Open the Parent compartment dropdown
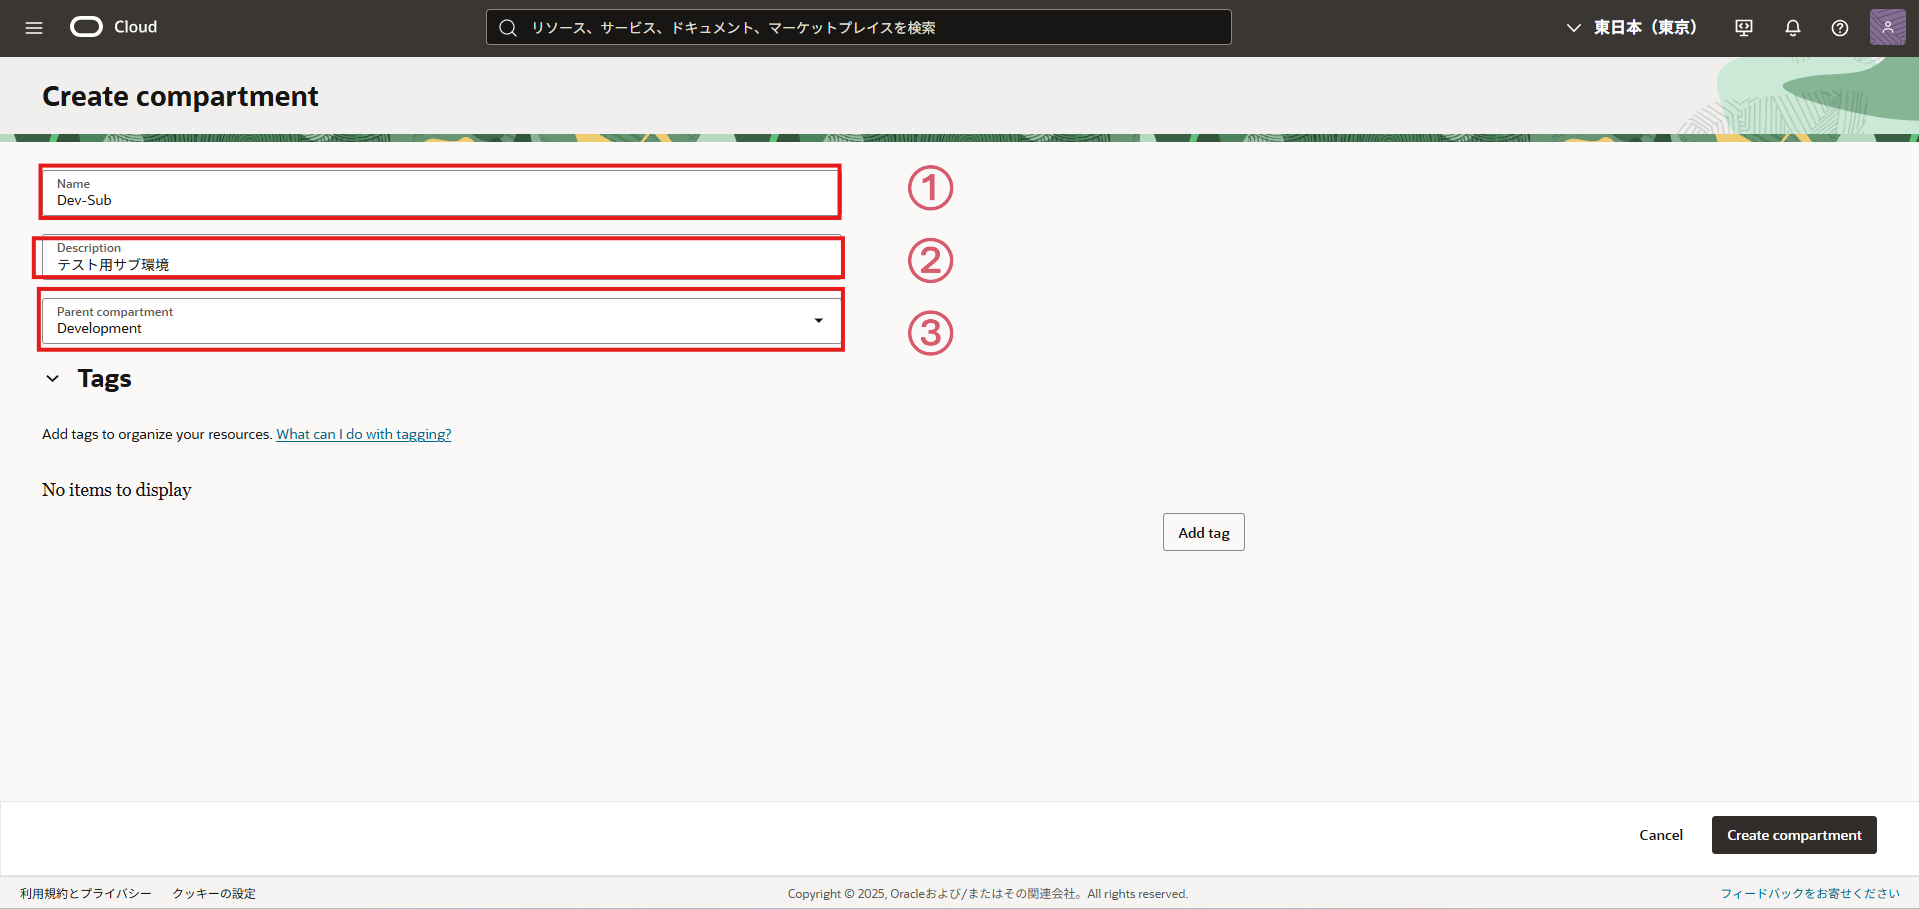 (x=441, y=320)
